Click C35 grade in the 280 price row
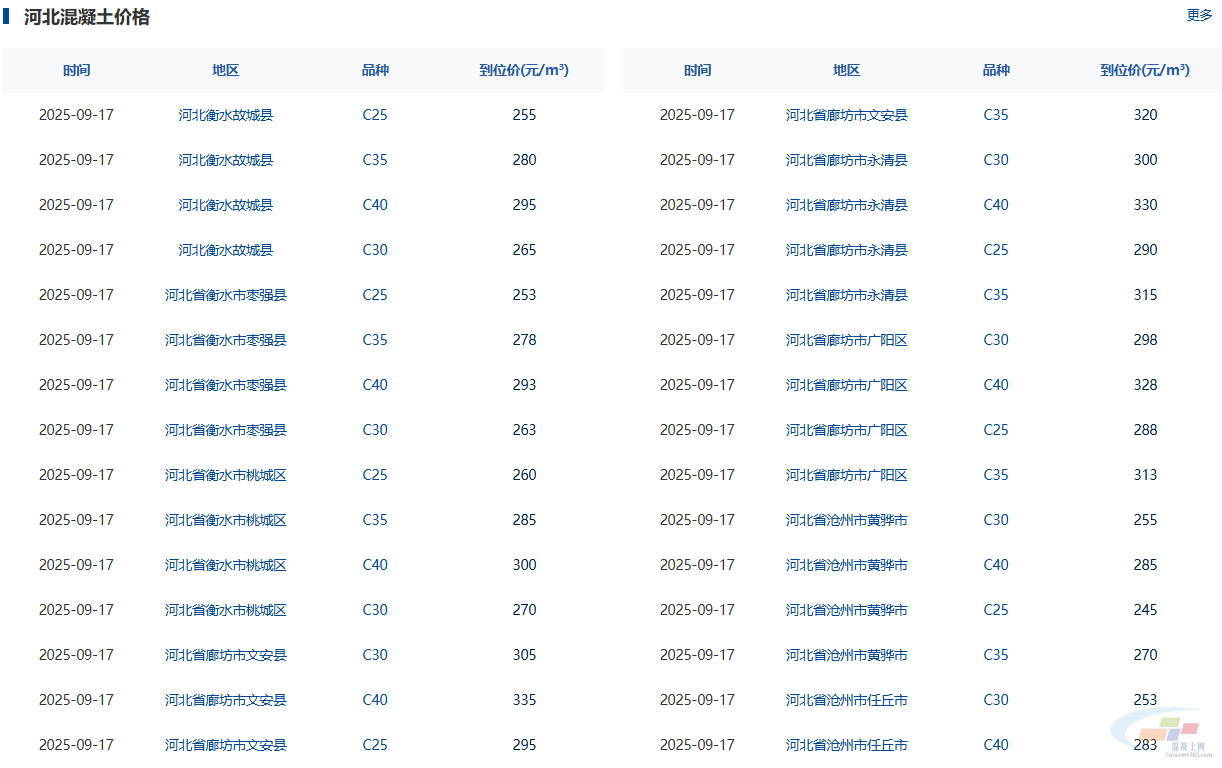Image resolution: width=1222 pixels, height=768 pixels. [375, 160]
